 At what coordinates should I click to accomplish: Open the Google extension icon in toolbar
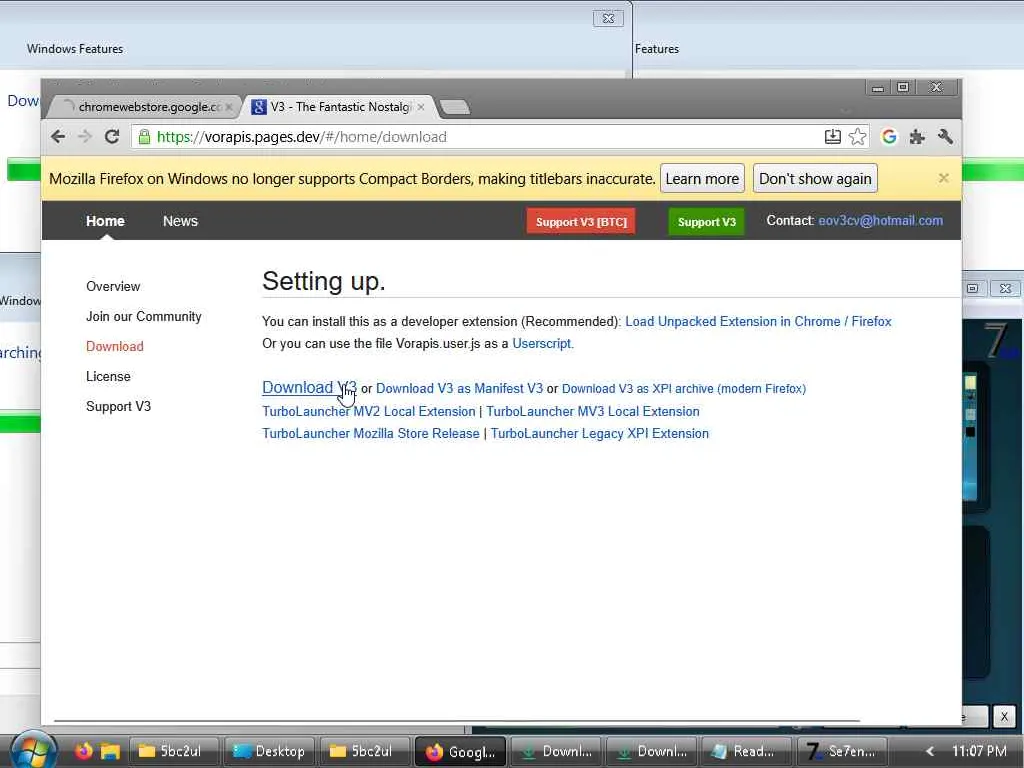coord(889,136)
